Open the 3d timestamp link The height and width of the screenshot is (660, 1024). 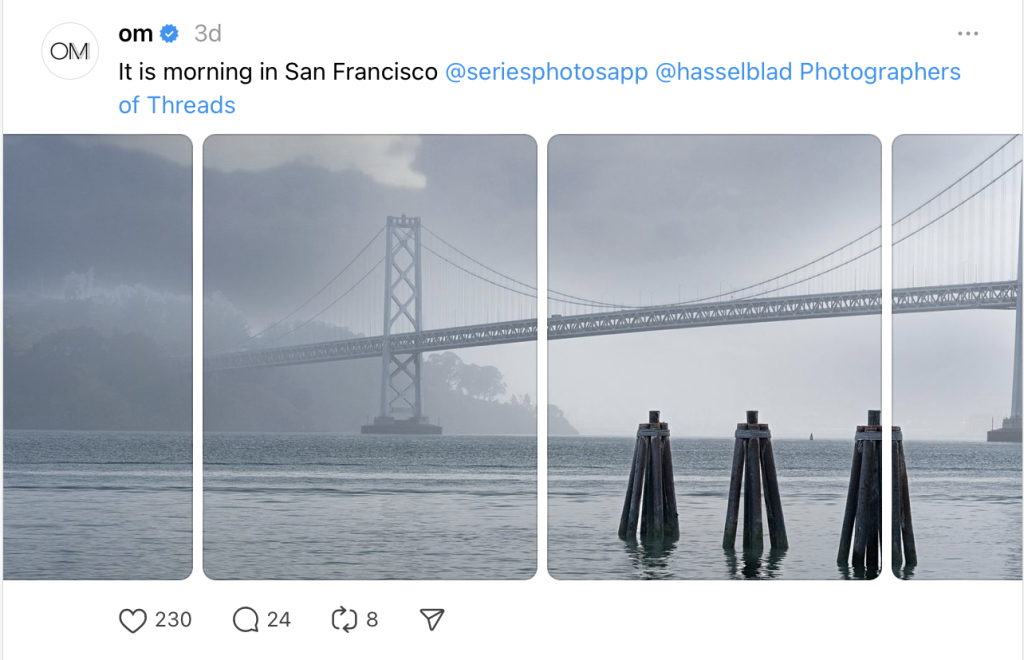[207, 34]
